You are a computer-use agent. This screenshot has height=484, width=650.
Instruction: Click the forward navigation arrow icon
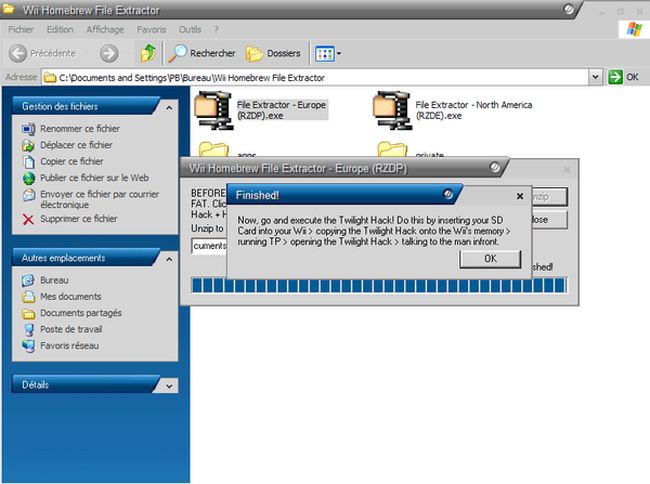pyautogui.click(x=109, y=53)
